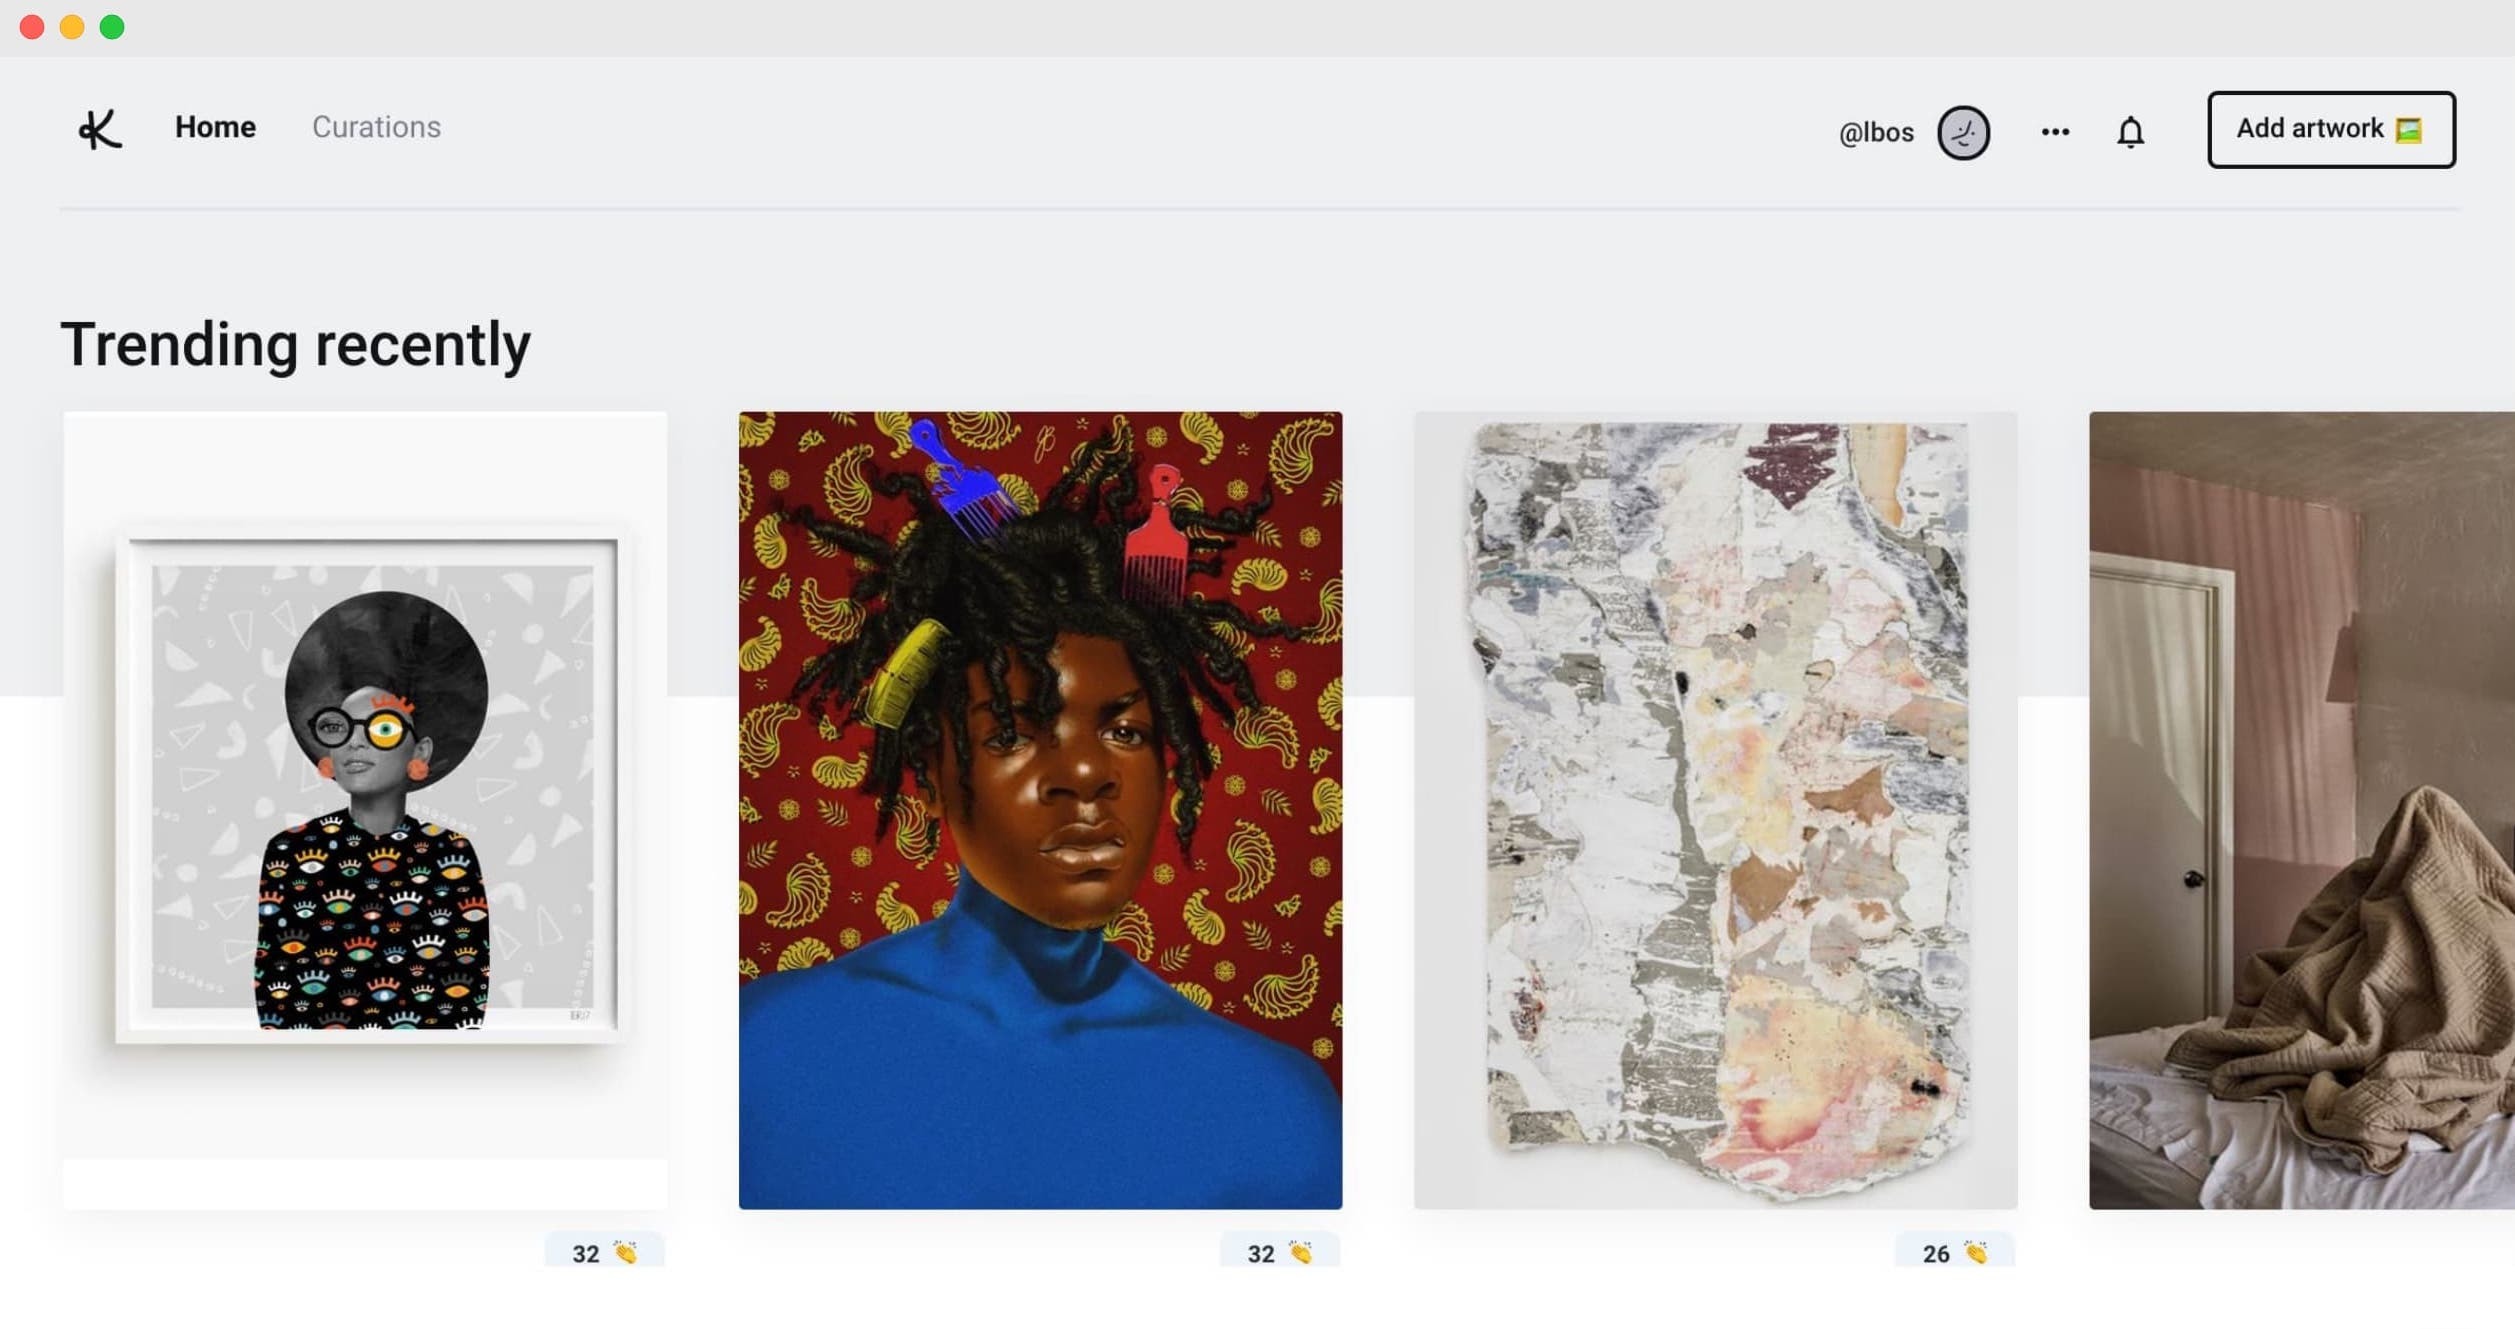Click the K logo icon
2515x1329 pixels.
100,129
